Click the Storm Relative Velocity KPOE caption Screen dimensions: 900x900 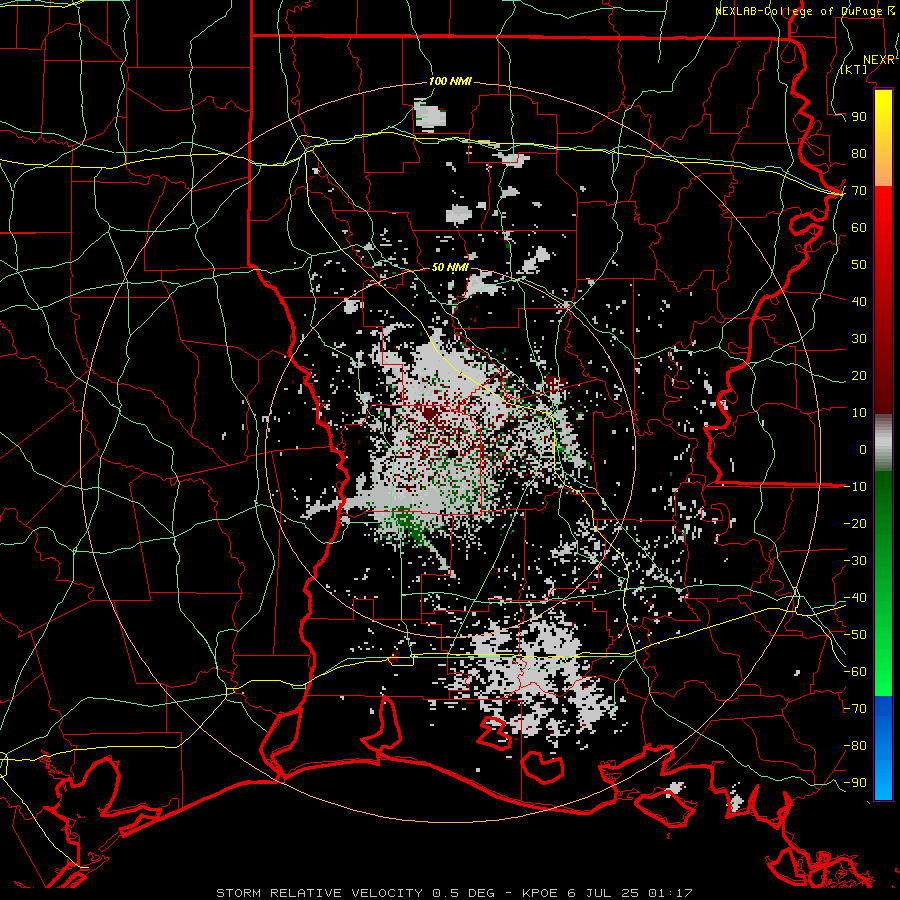point(454,893)
